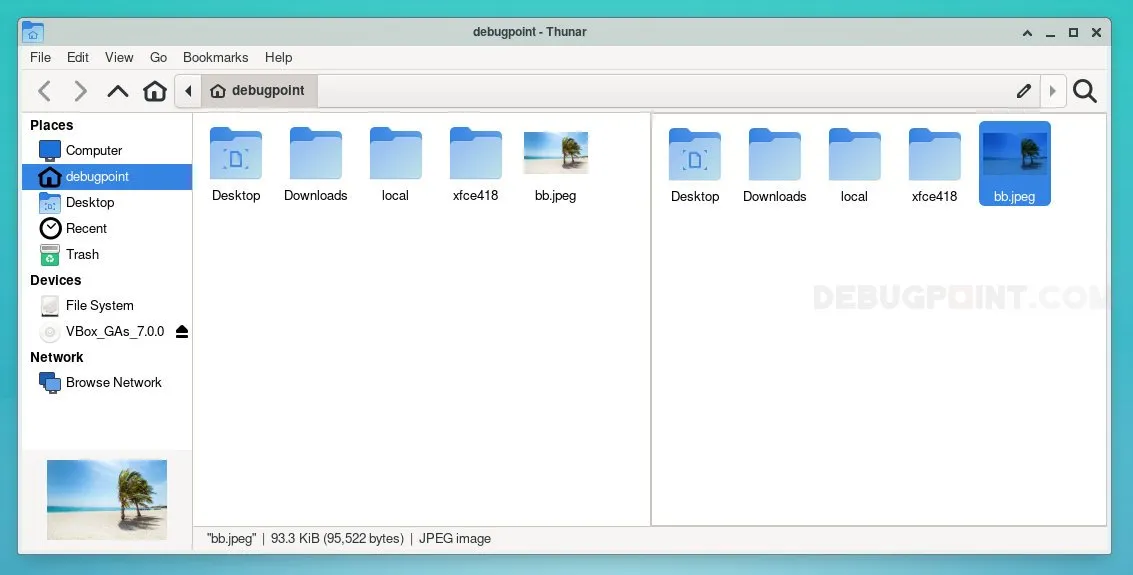Click the debugpoint path bar button

pos(259,91)
